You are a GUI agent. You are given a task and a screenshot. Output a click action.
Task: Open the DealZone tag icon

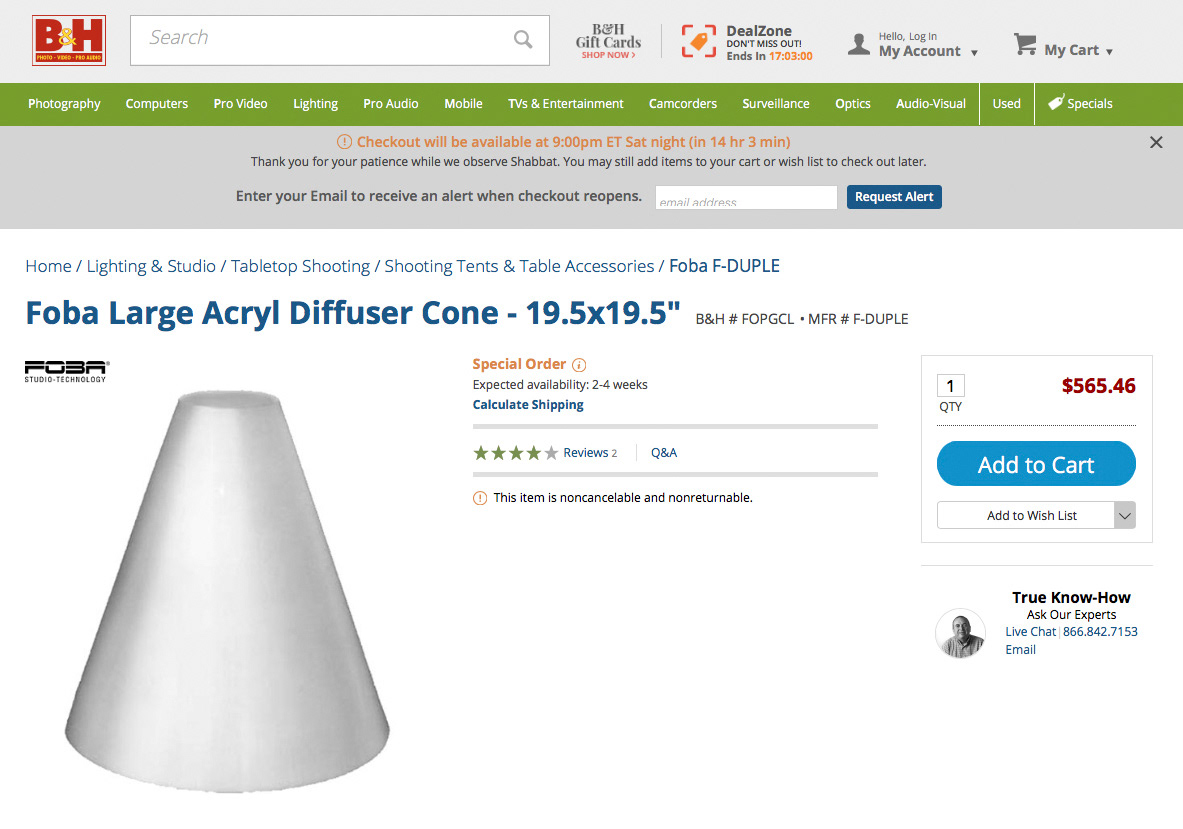pyautogui.click(x=699, y=41)
